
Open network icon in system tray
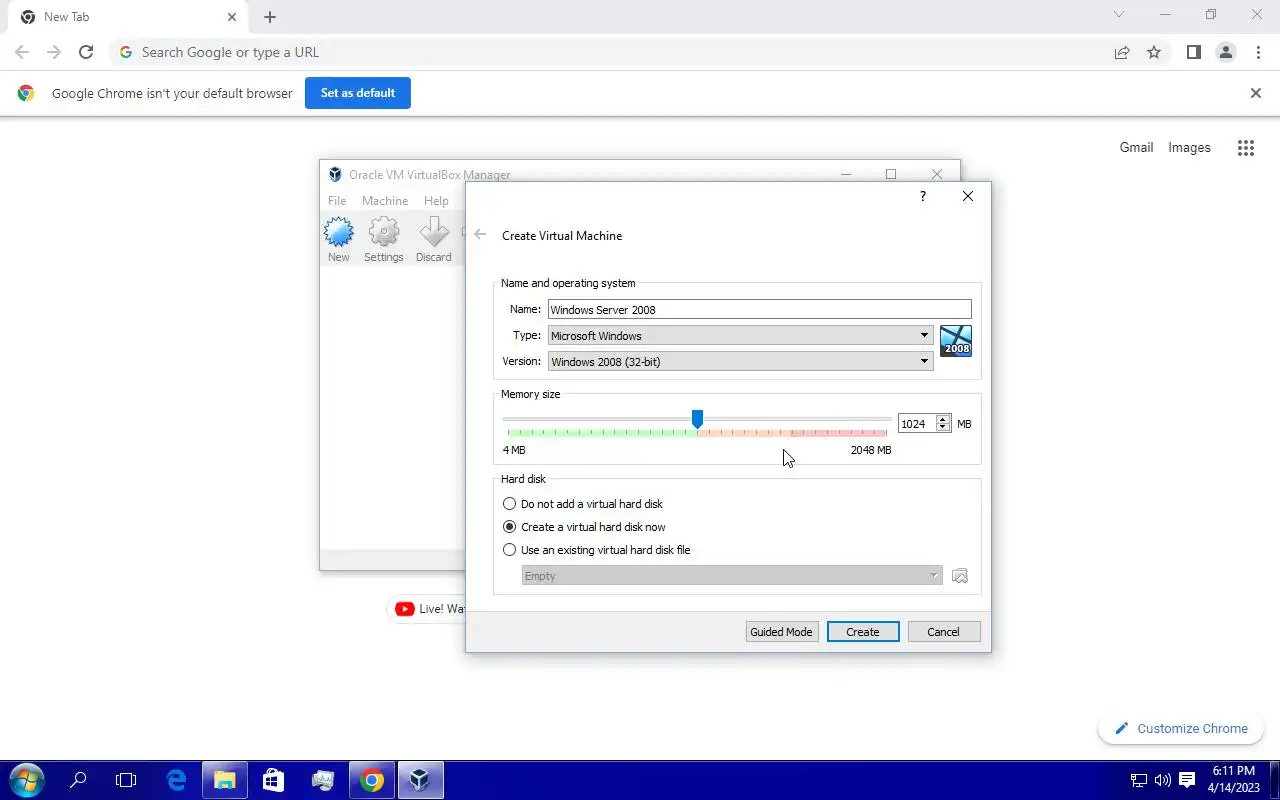click(1138, 780)
